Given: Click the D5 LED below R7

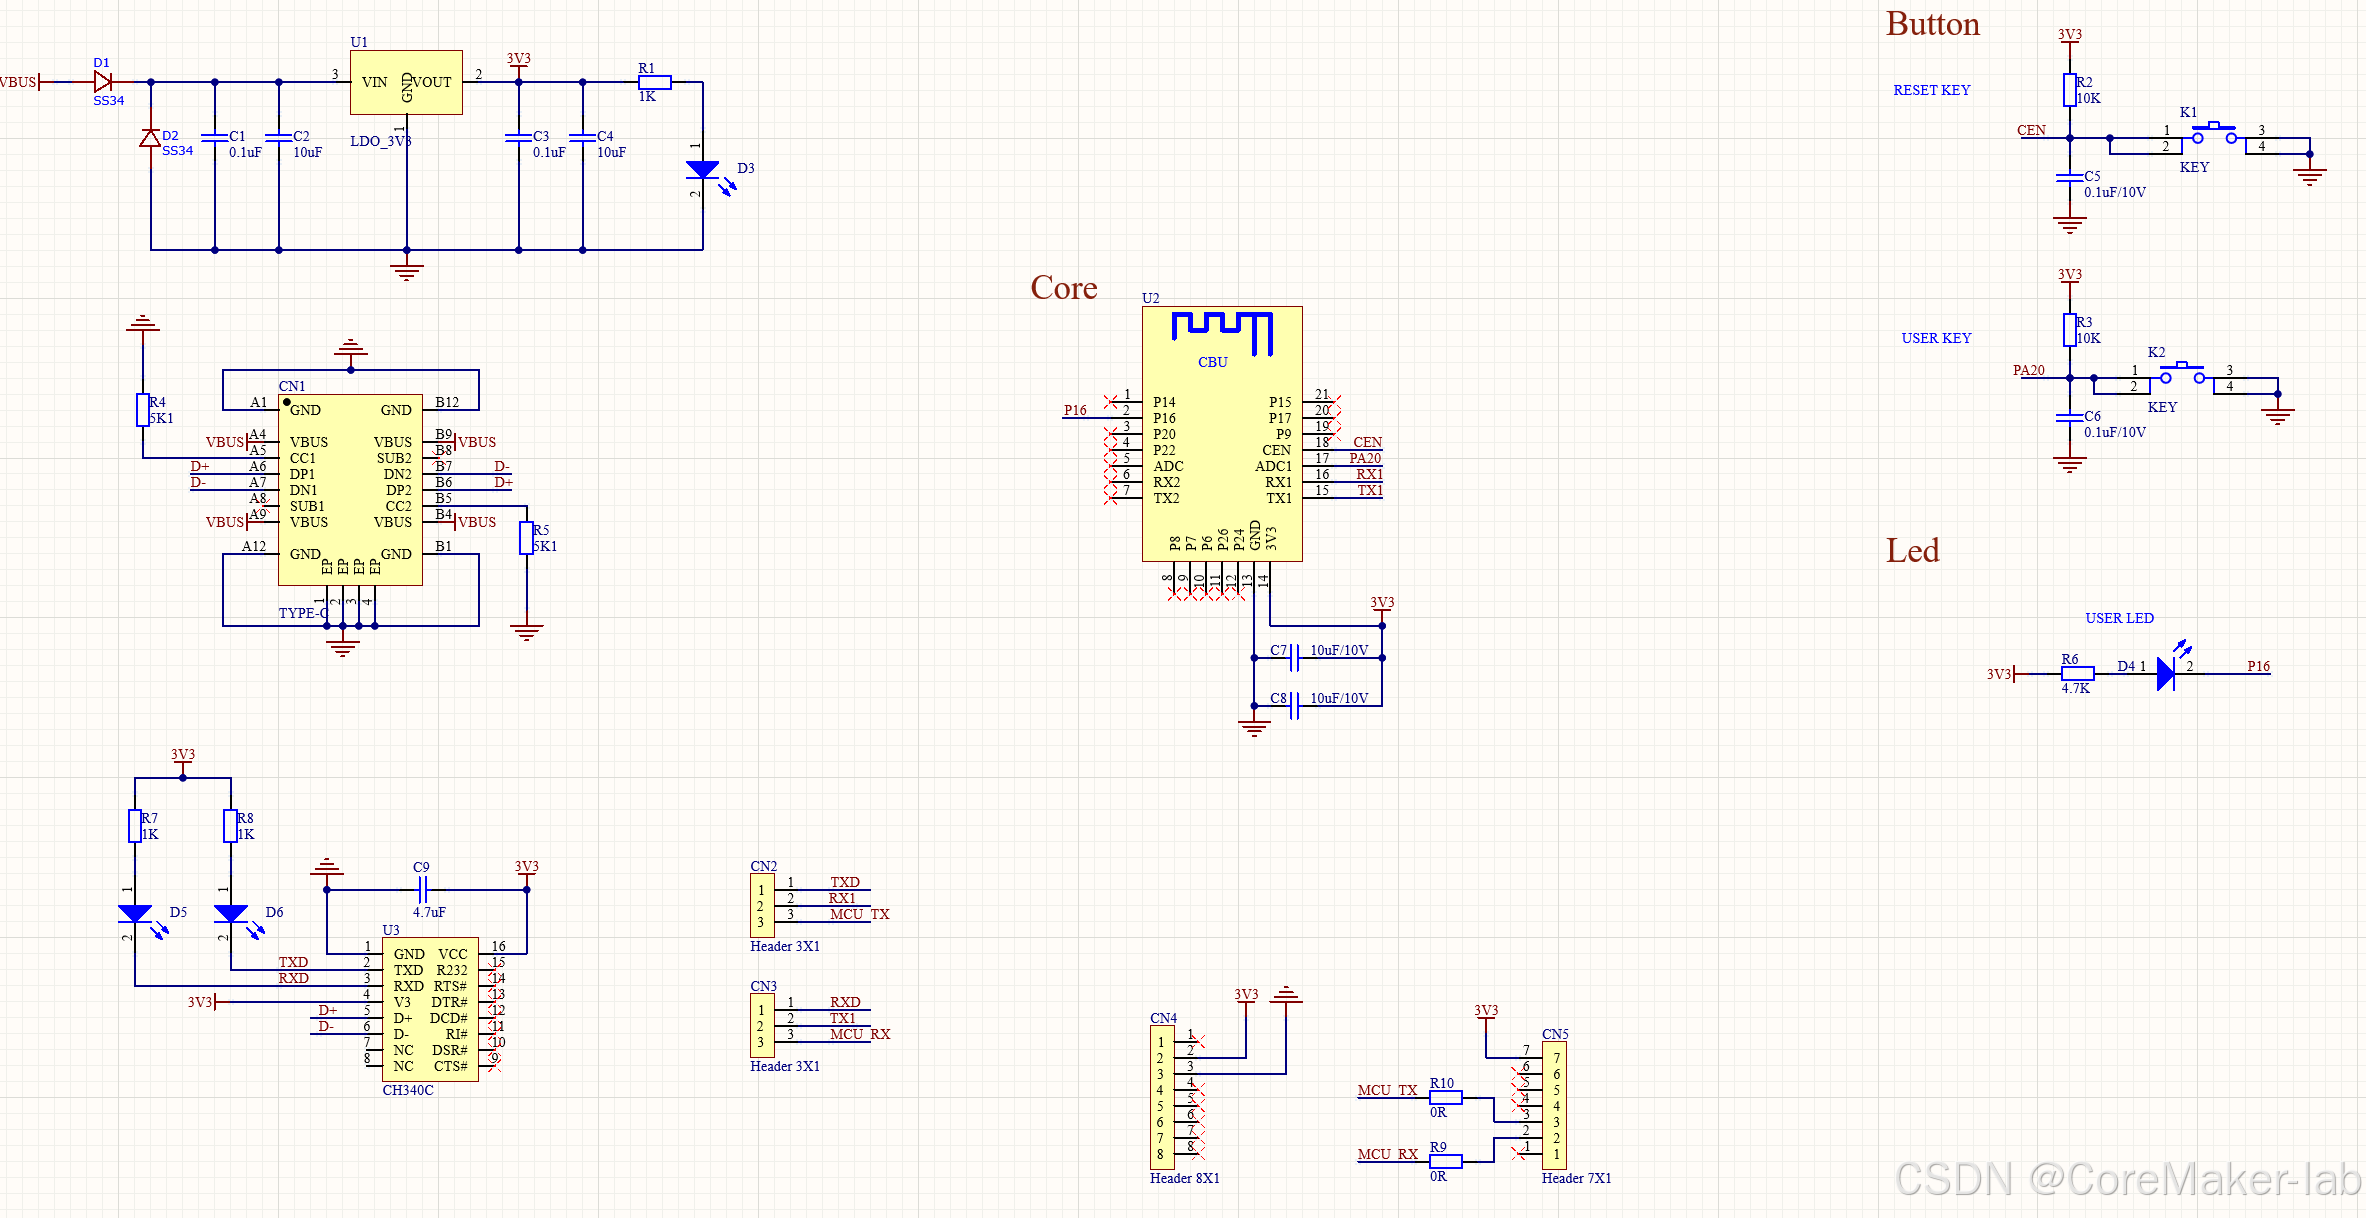Looking at the screenshot, I should pyautogui.click(x=135, y=913).
